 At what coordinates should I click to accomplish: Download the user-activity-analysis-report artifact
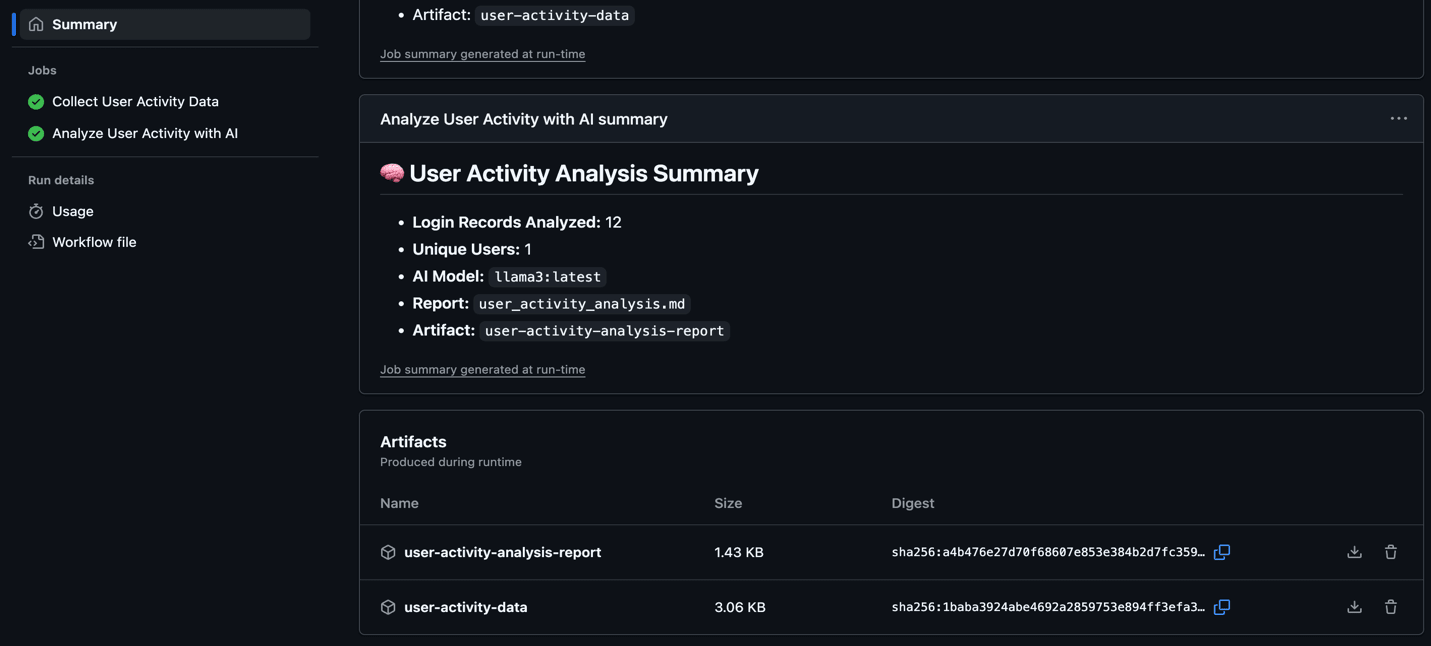click(x=1354, y=552)
